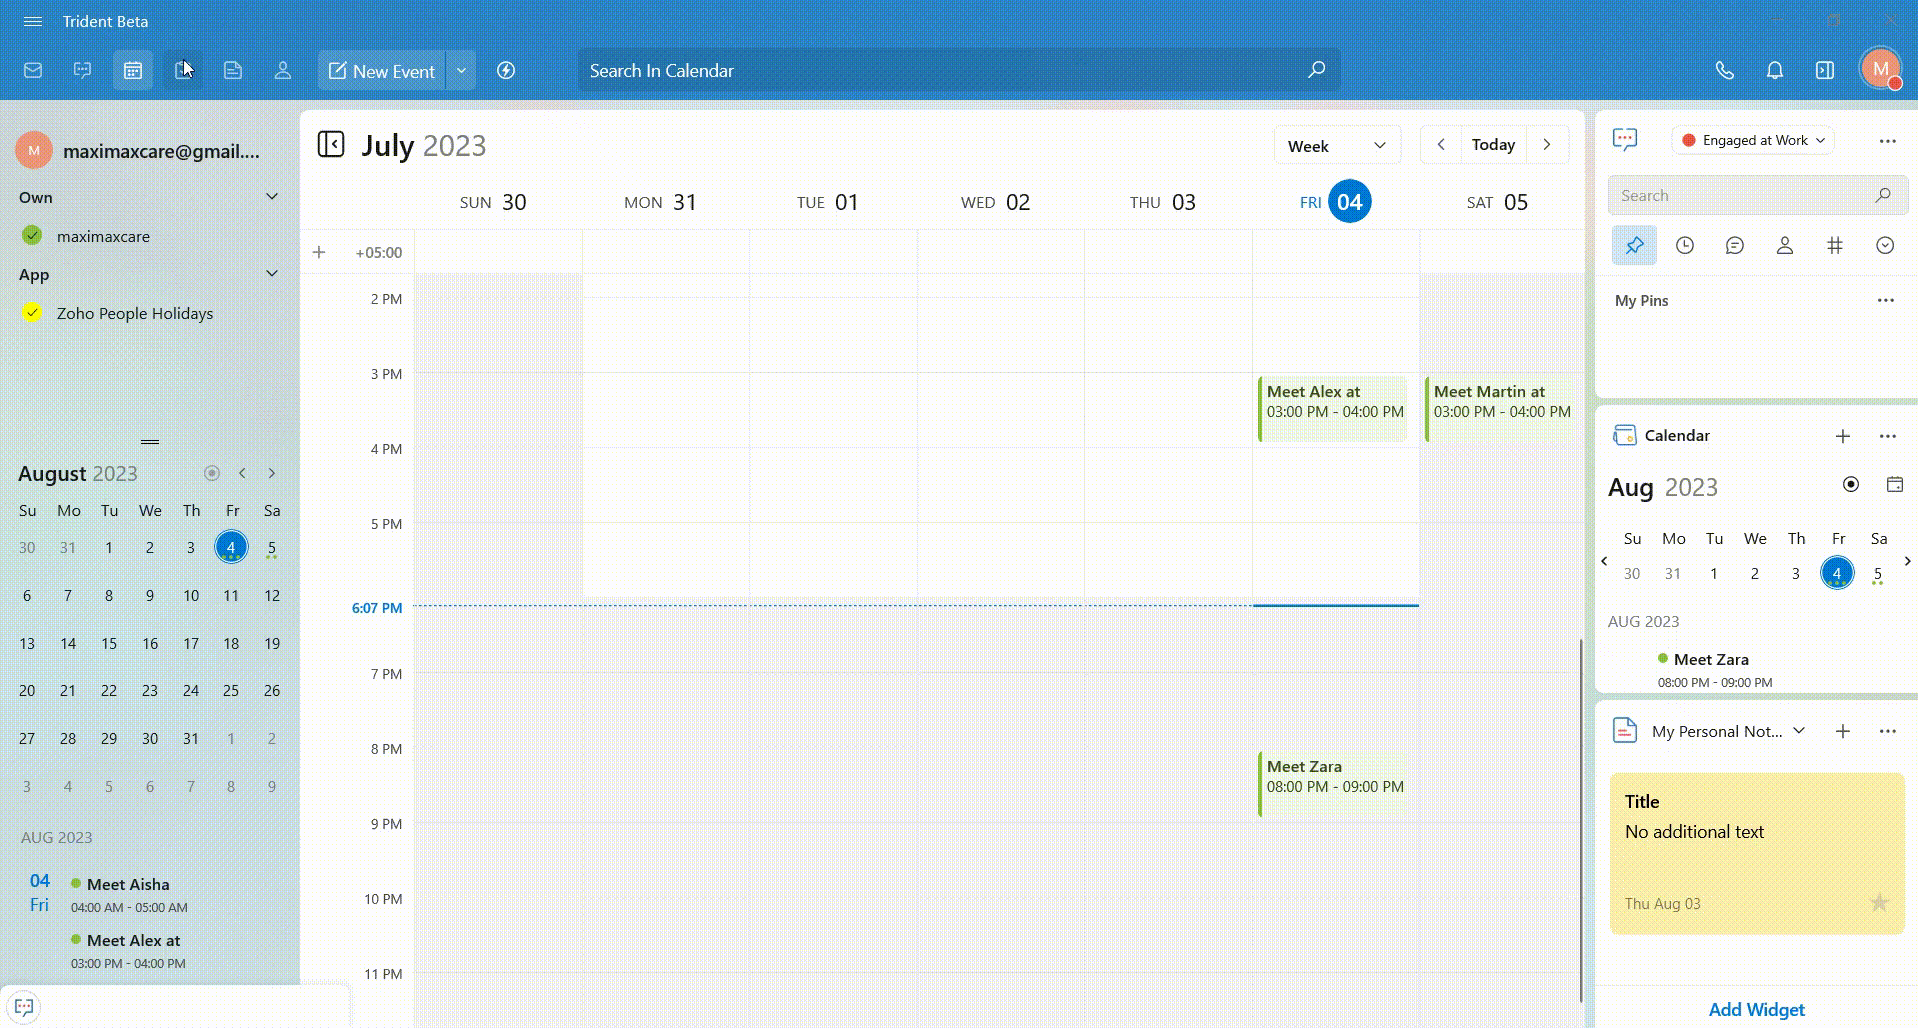Collapse the Own calendars section
This screenshot has width=1918, height=1028.
(271, 197)
